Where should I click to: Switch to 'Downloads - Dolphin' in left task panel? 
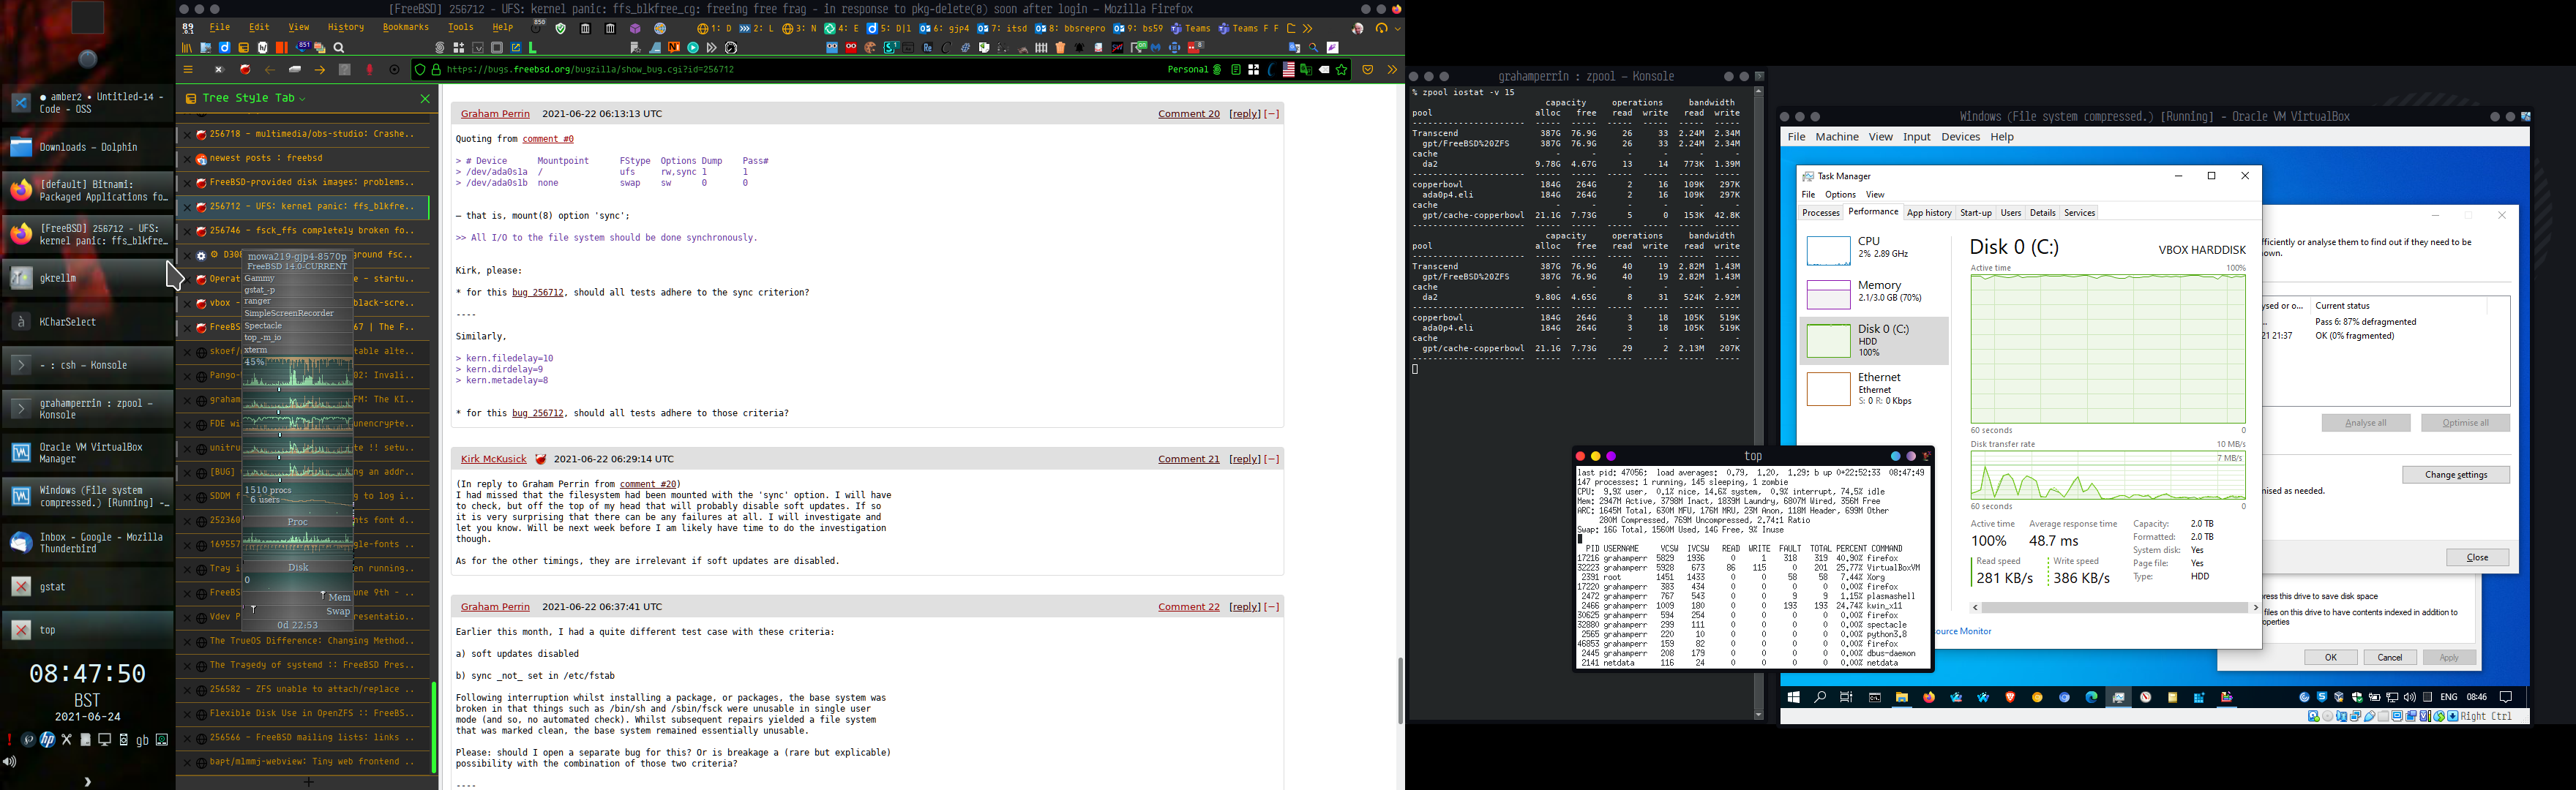(x=88, y=147)
